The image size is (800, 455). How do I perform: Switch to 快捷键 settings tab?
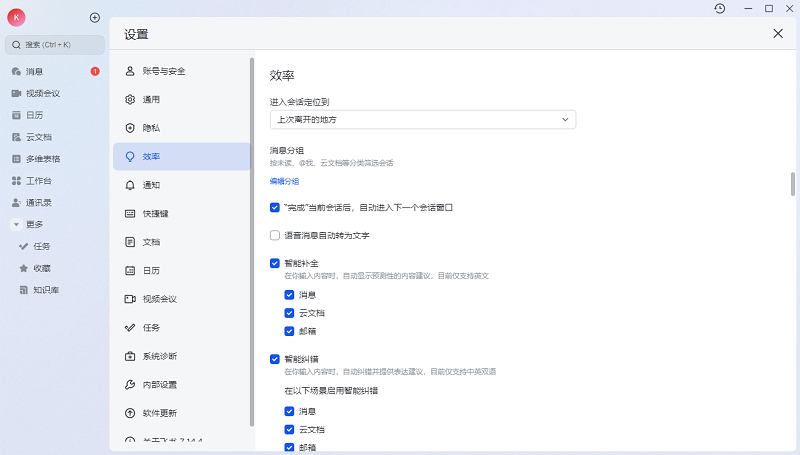pos(155,213)
